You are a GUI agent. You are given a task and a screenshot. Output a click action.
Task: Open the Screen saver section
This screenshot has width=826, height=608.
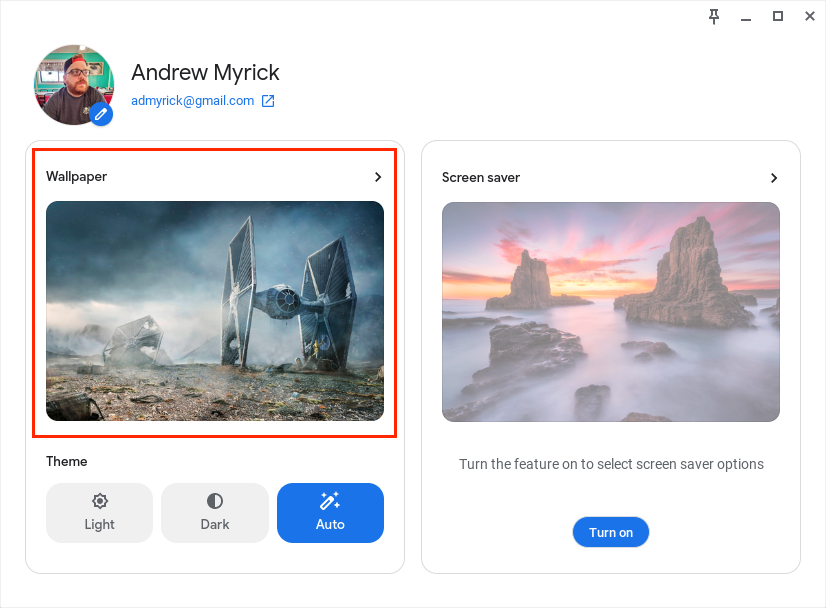(481, 177)
